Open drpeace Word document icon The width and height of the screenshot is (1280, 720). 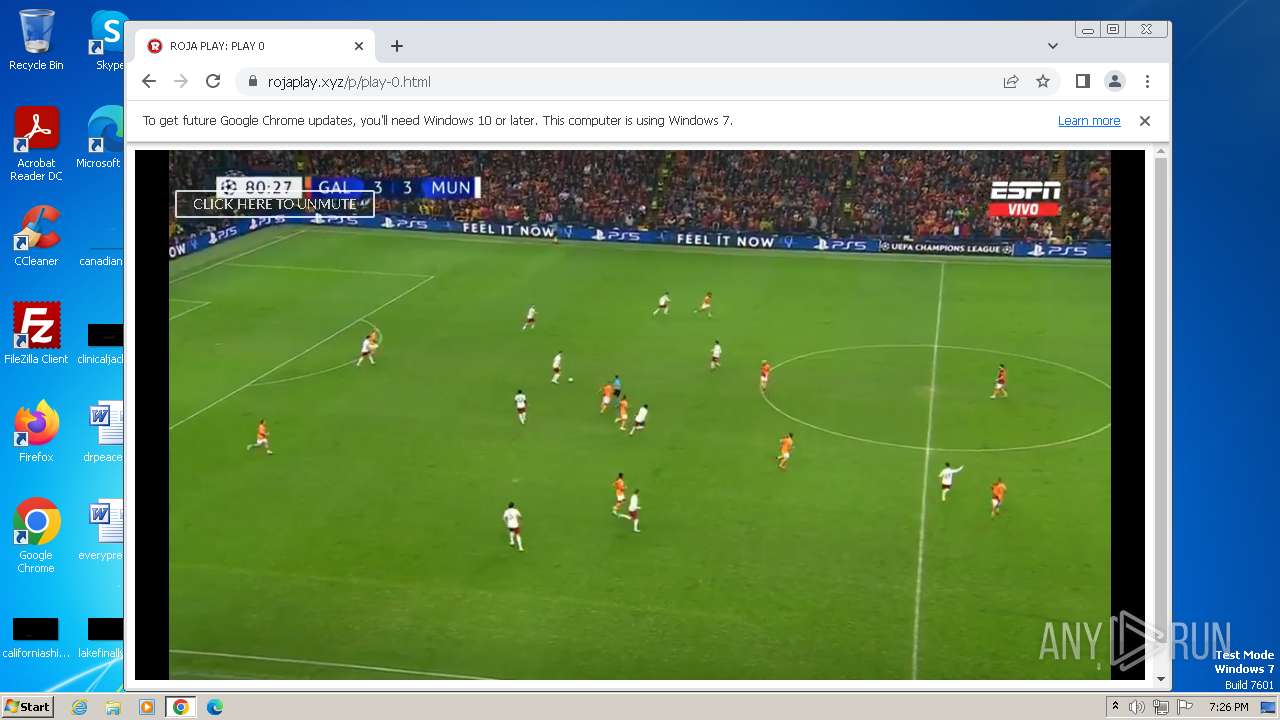(103, 432)
